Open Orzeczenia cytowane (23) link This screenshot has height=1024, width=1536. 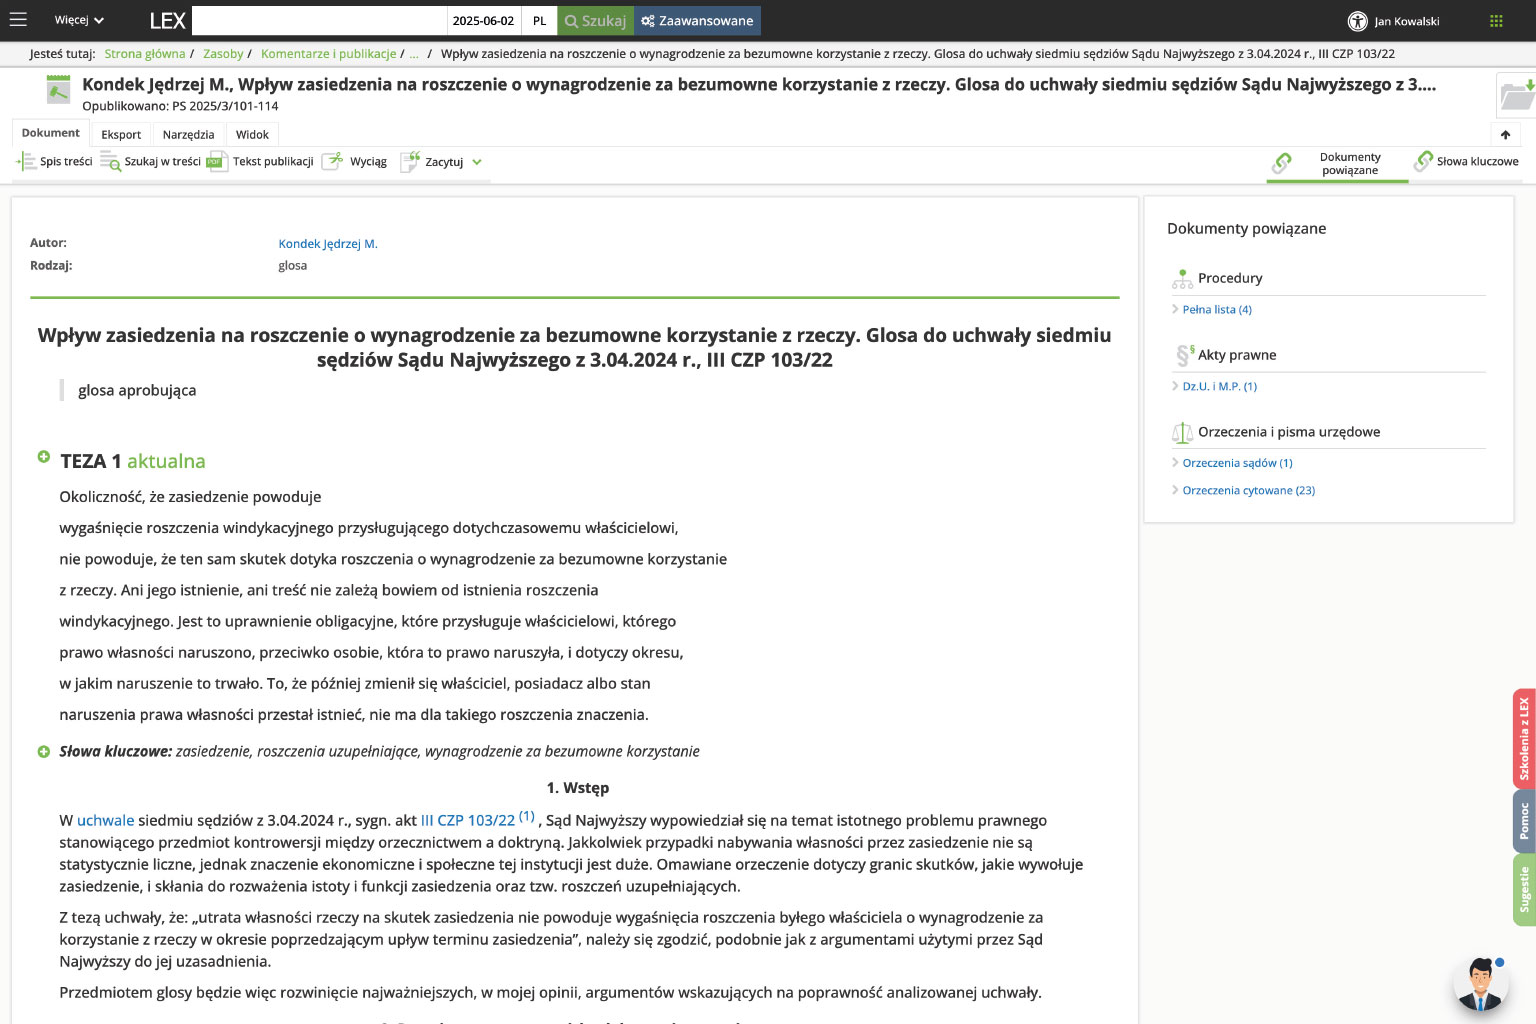(1248, 491)
